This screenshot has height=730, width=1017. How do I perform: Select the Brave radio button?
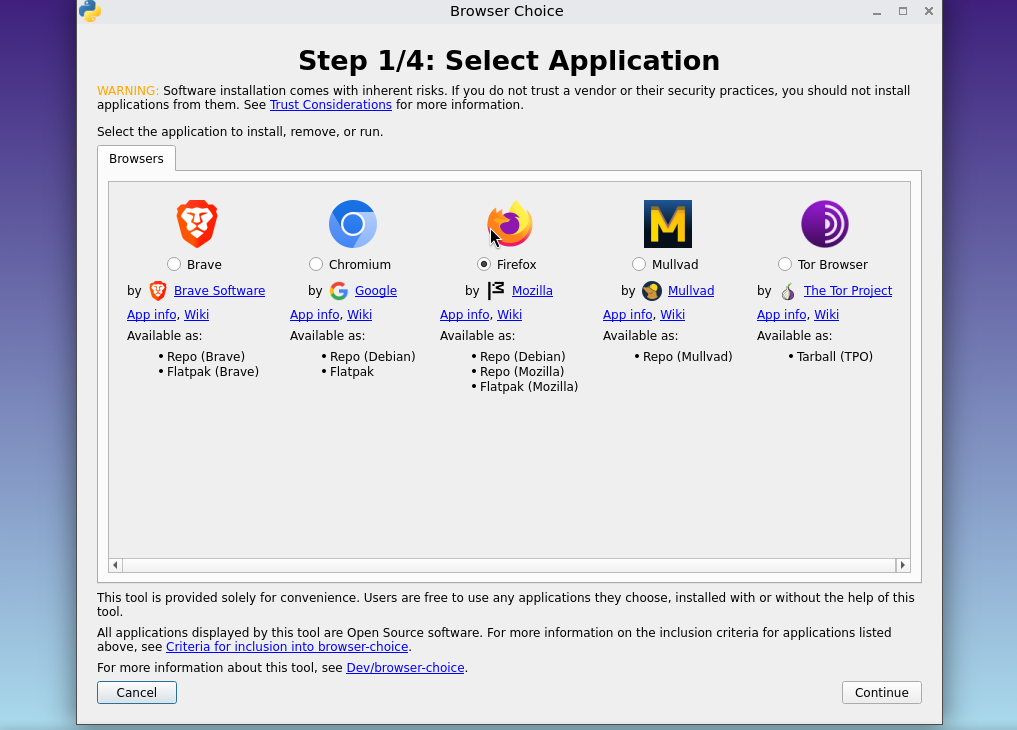point(174,264)
